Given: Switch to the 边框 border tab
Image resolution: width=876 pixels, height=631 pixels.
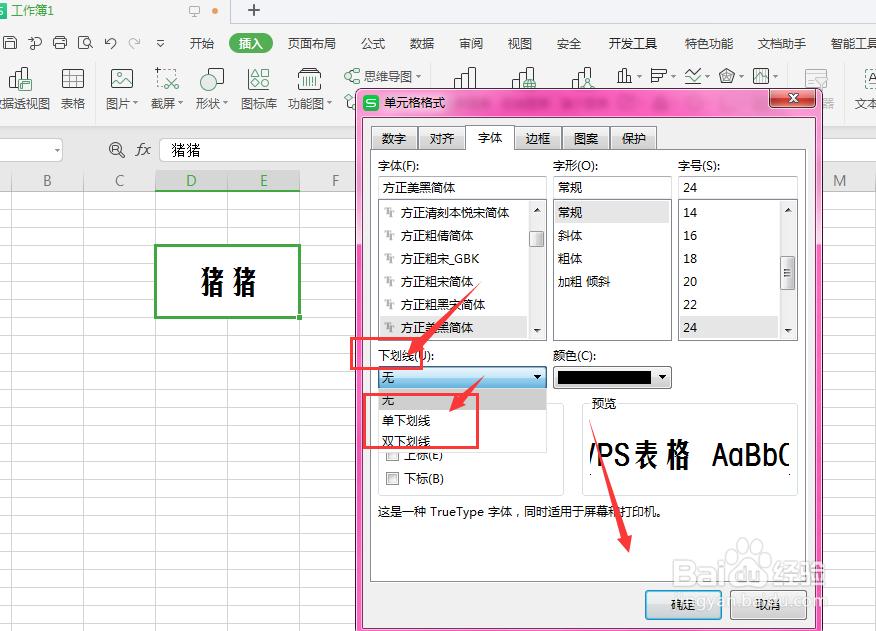Looking at the screenshot, I should coord(537,138).
